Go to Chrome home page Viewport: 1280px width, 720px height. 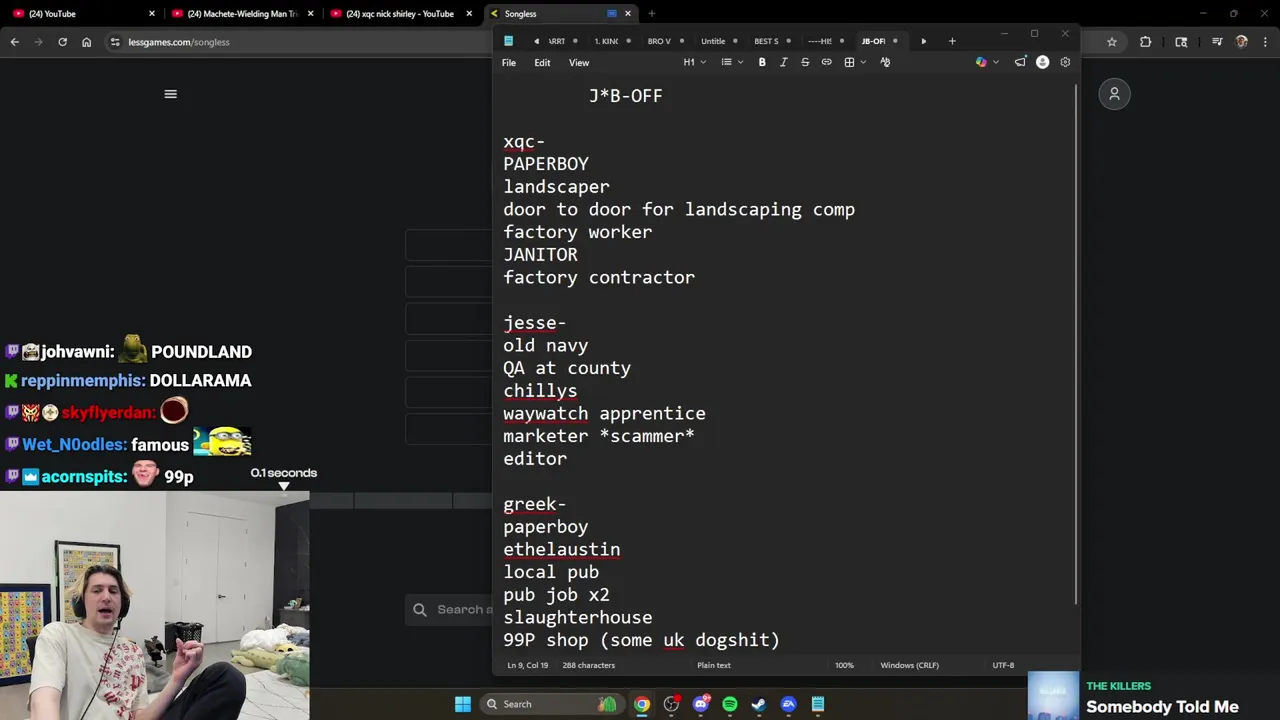pos(86,42)
